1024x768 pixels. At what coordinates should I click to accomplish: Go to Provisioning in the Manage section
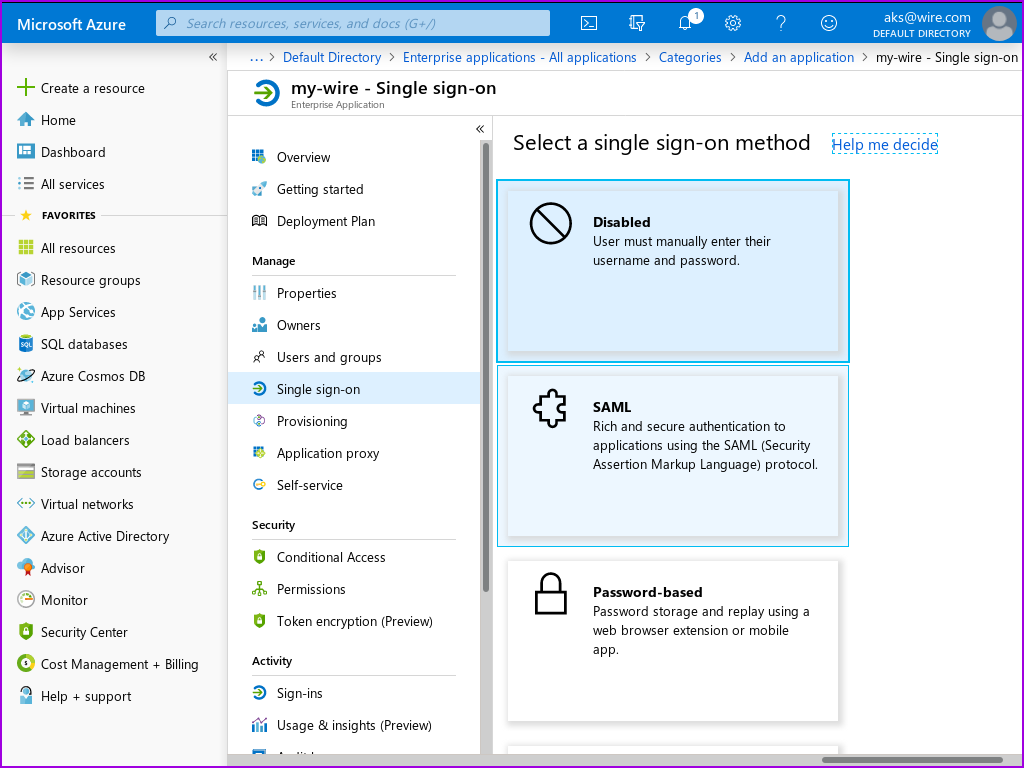(x=312, y=421)
